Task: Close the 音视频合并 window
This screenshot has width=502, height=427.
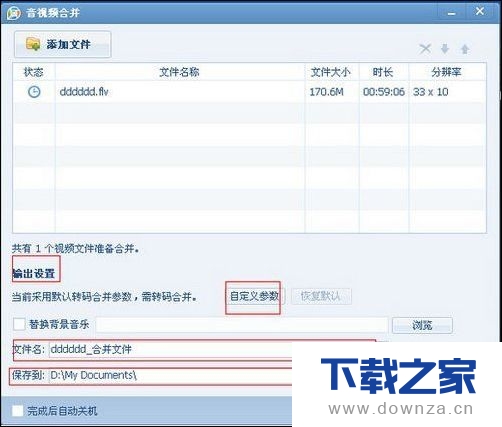Action: click(x=480, y=12)
